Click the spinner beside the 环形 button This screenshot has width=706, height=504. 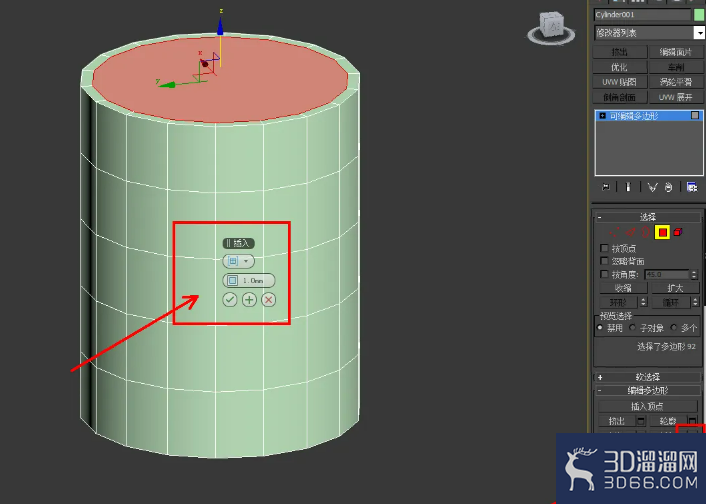pos(643,302)
